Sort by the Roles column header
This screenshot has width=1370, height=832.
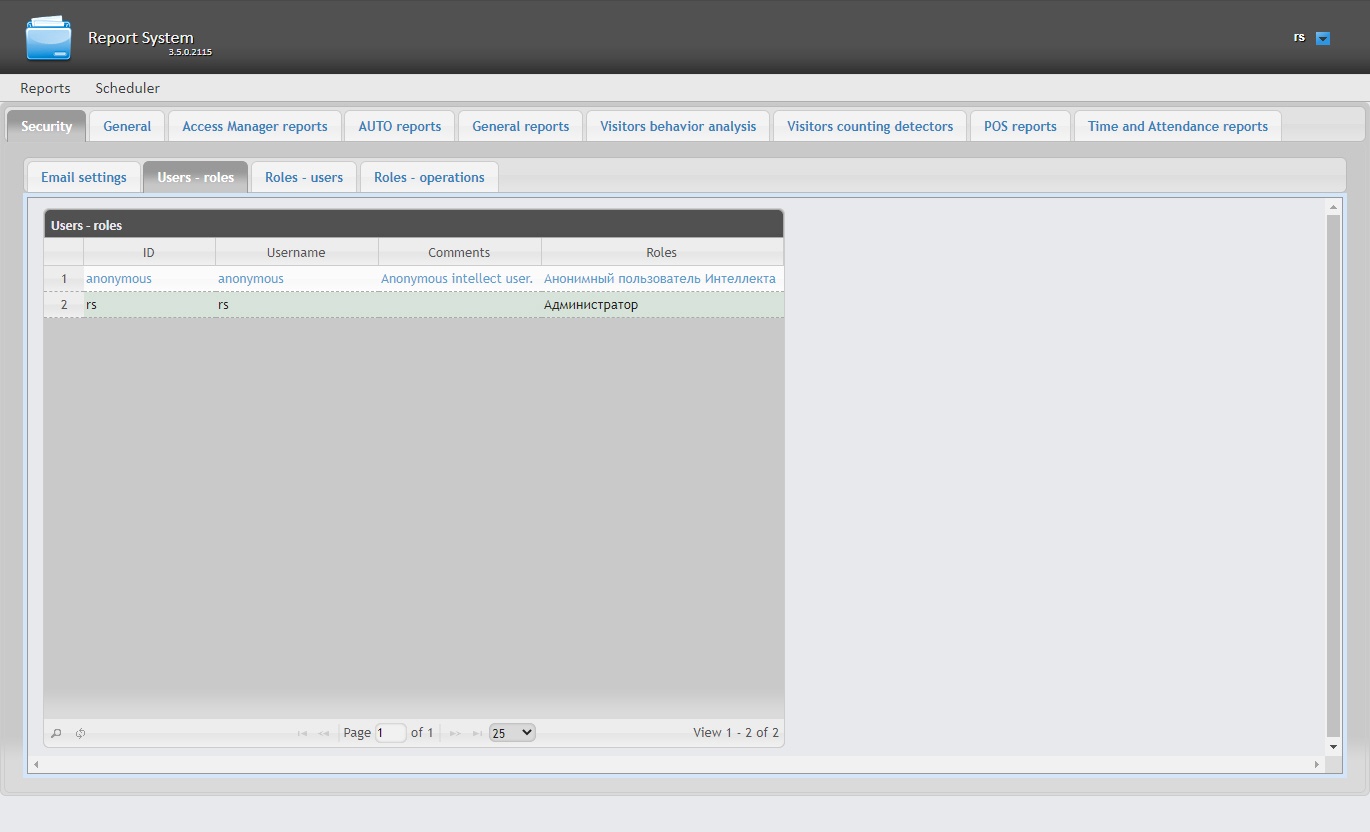(662, 252)
